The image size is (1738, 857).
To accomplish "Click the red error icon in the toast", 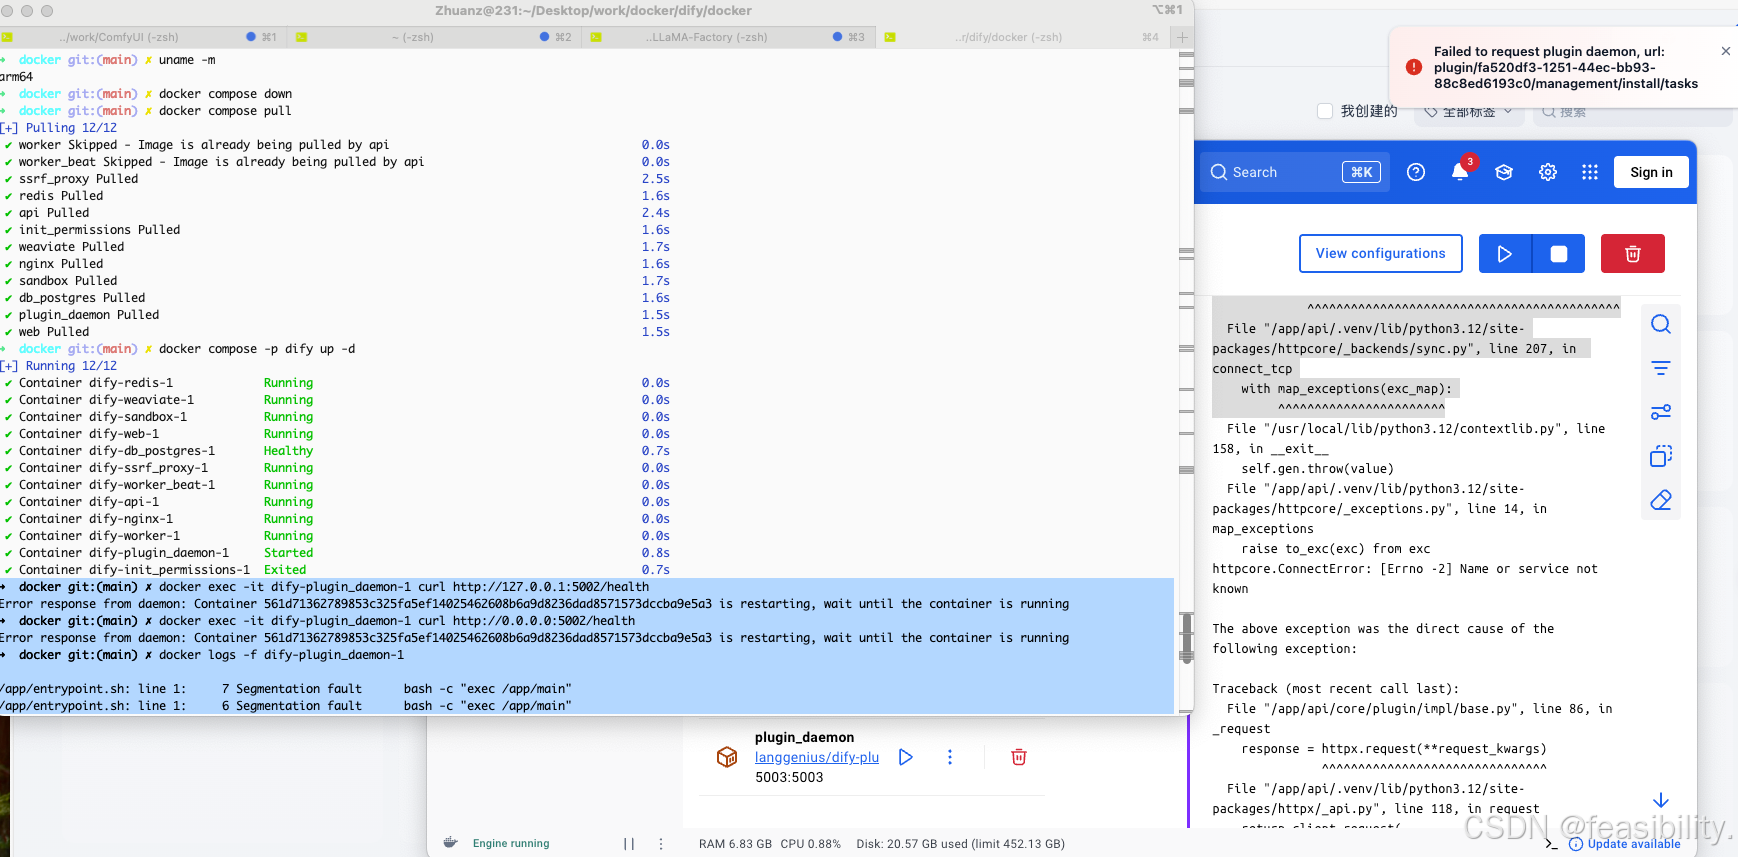I will tap(1414, 67).
